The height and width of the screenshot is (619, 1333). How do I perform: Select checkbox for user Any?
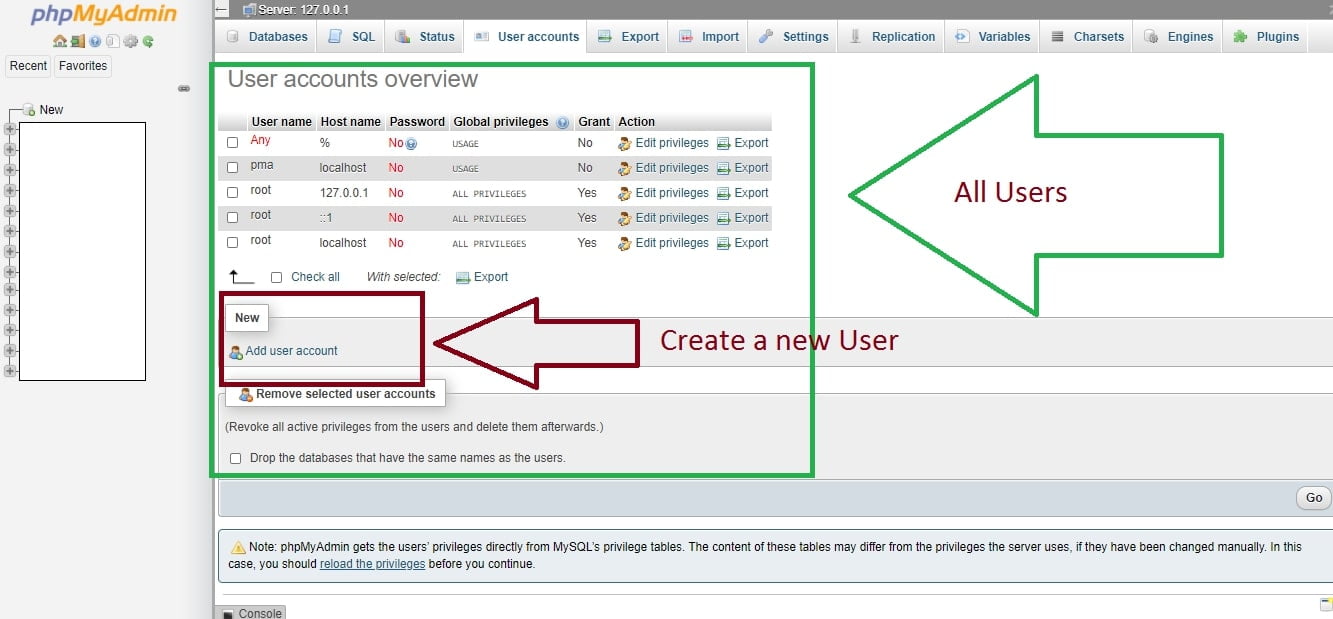tap(233, 143)
